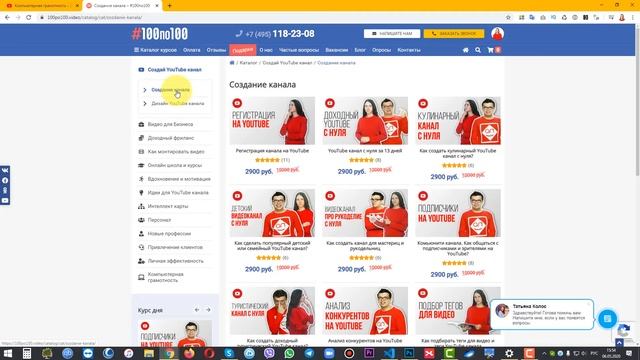Screen dimensions: 640x360
Task: Open 'Анализ конкурентов на YouTube' thumbnail
Action: (365, 311)
